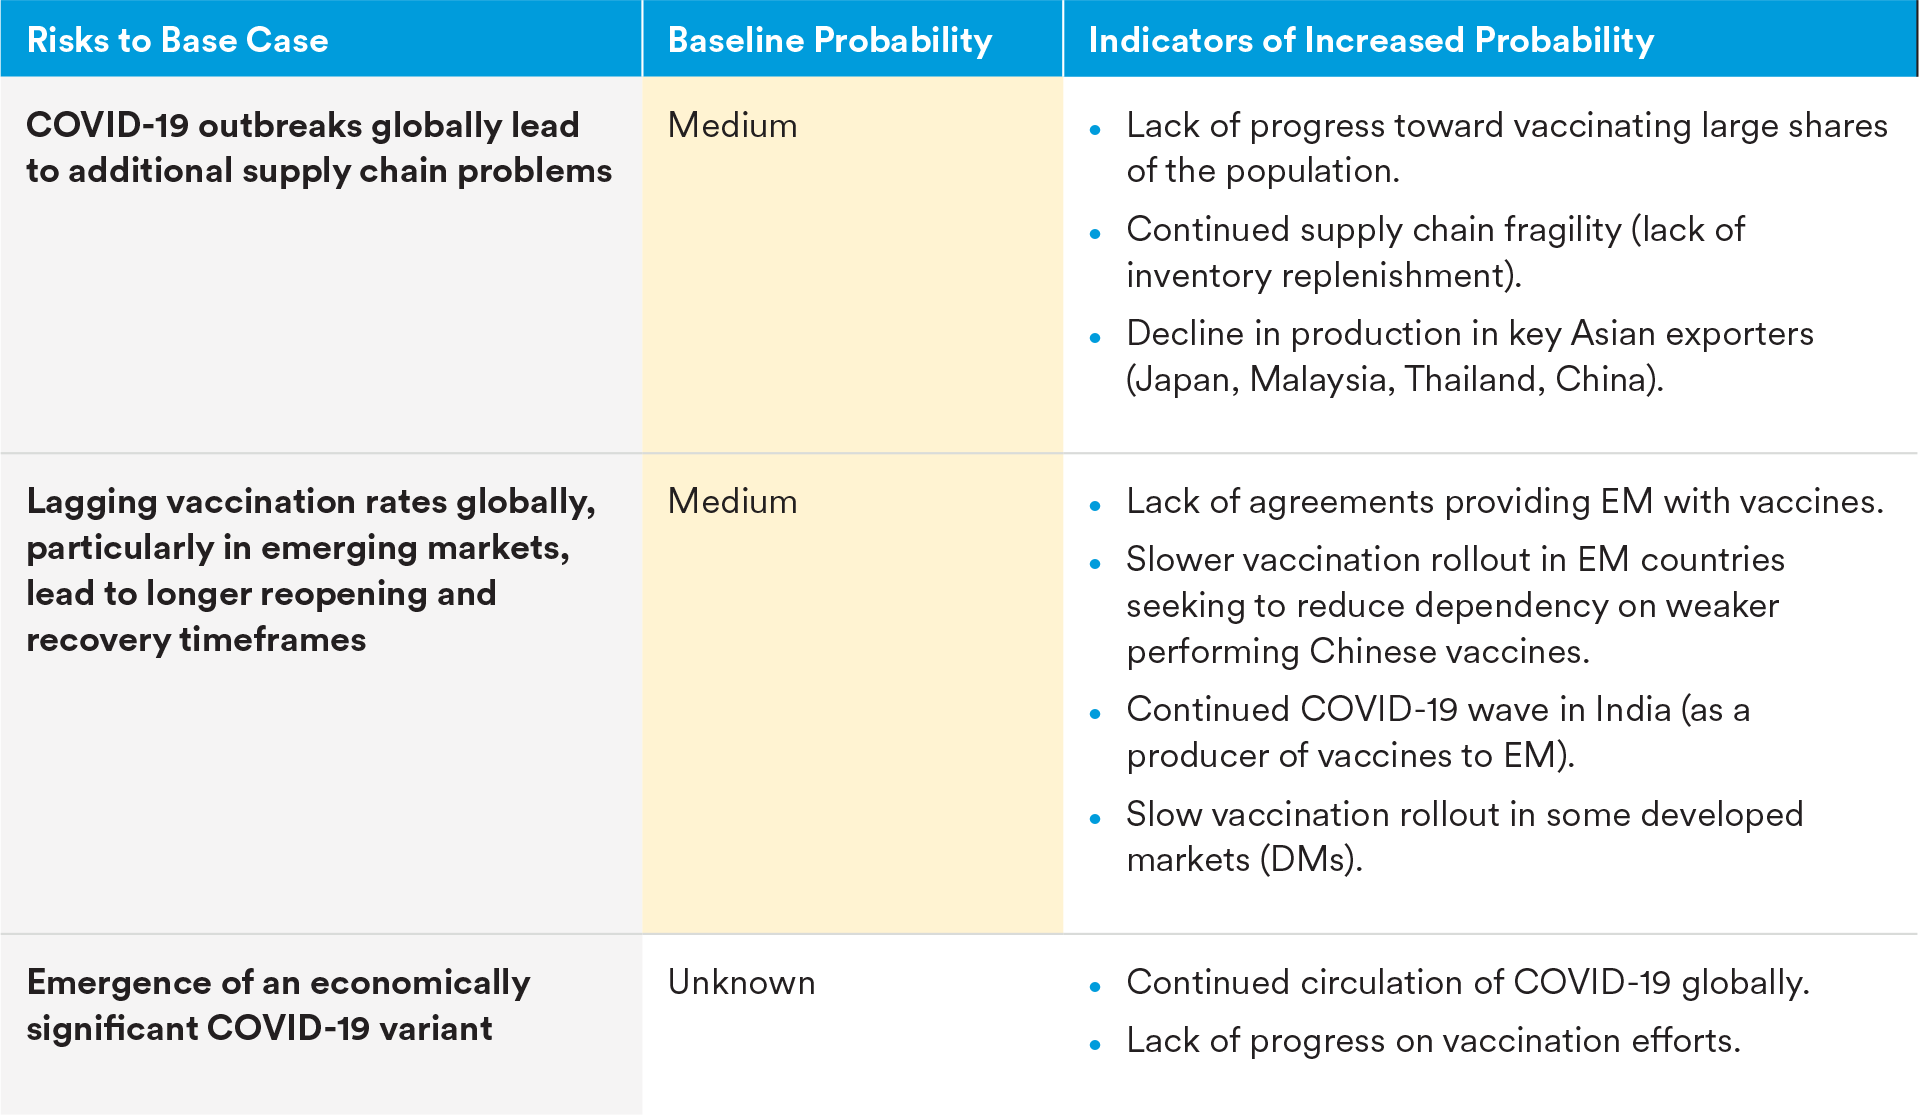Click the "Risks to Base Case" column header
Image resolution: width=1919 pixels, height=1115 pixels.
coord(177,40)
